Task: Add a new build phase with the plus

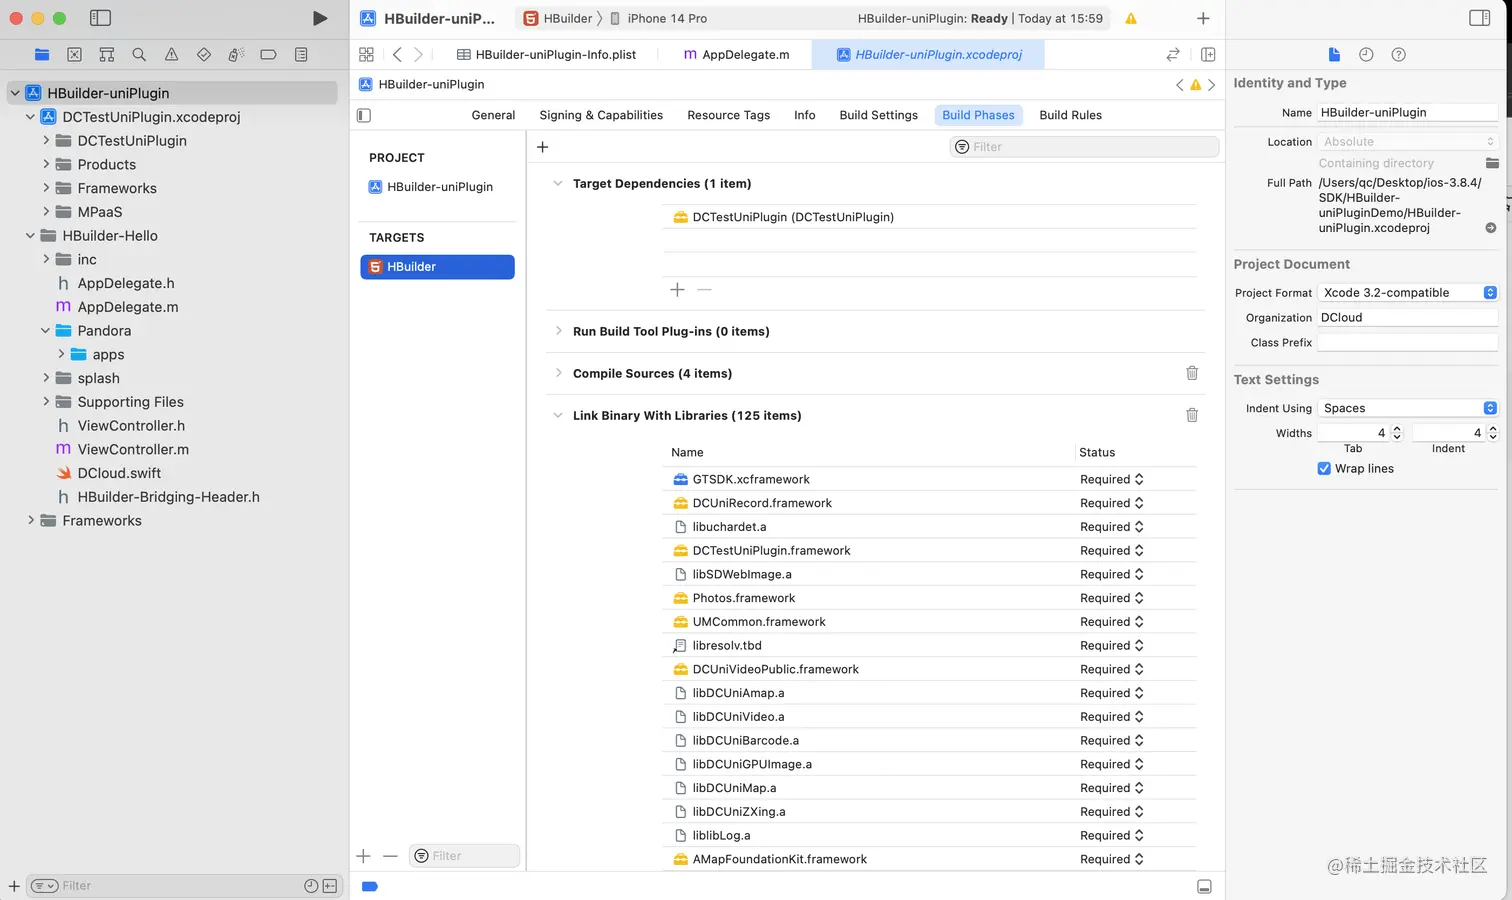Action: click(x=542, y=147)
